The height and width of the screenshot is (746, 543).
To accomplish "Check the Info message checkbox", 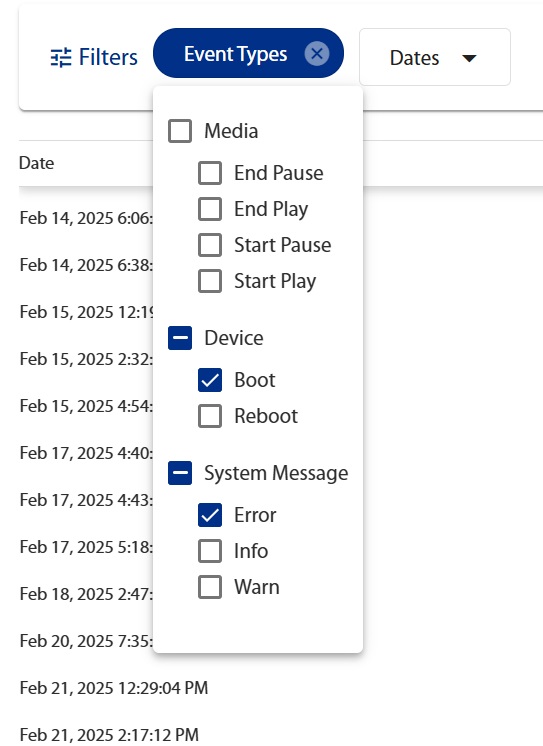I will pyautogui.click(x=210, y=551).
